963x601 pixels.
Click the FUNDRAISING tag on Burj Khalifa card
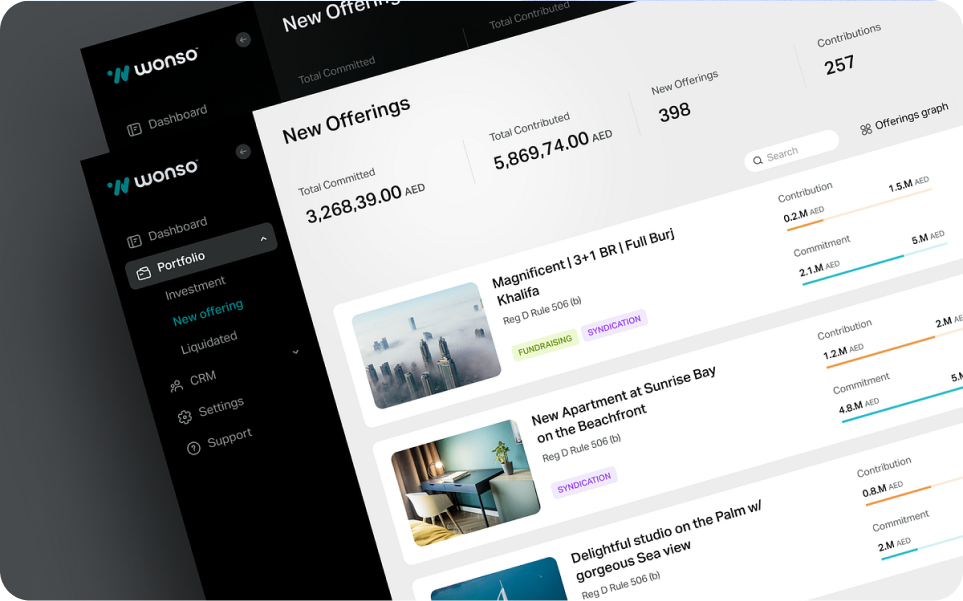click(545, 346)
